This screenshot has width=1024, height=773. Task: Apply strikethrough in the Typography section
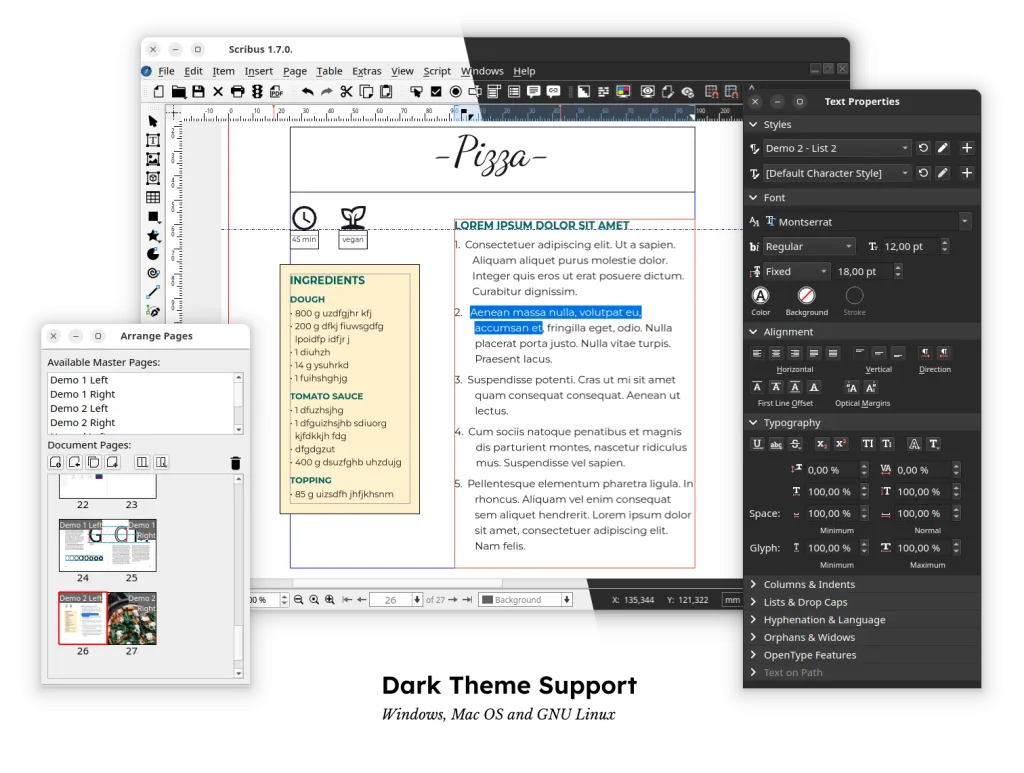click(x=795, y=444)
